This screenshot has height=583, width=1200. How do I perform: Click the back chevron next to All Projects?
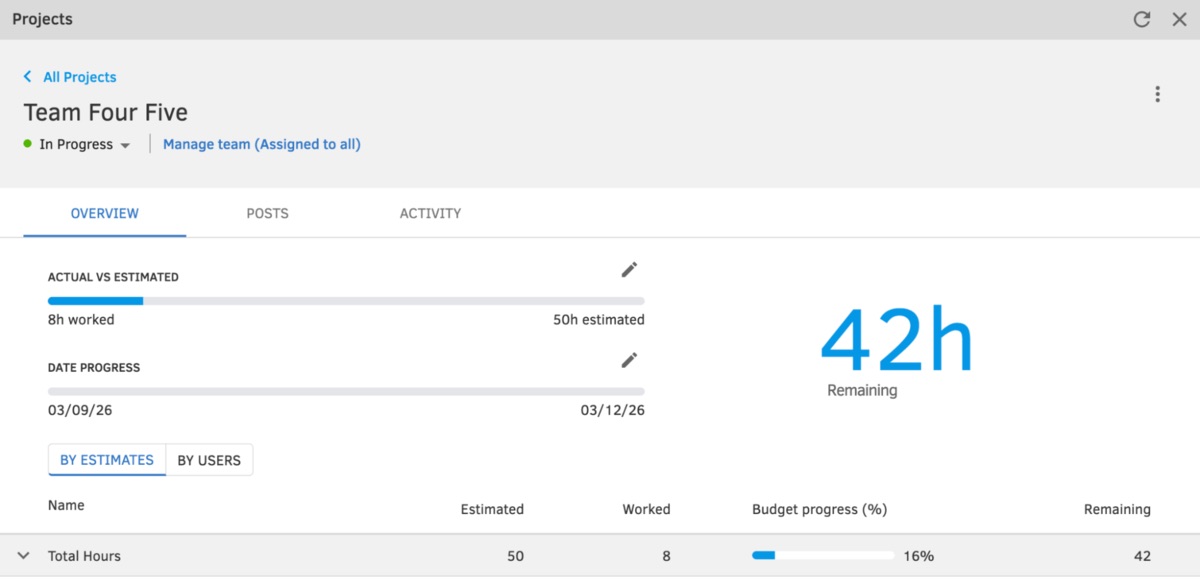coord(26,77)
